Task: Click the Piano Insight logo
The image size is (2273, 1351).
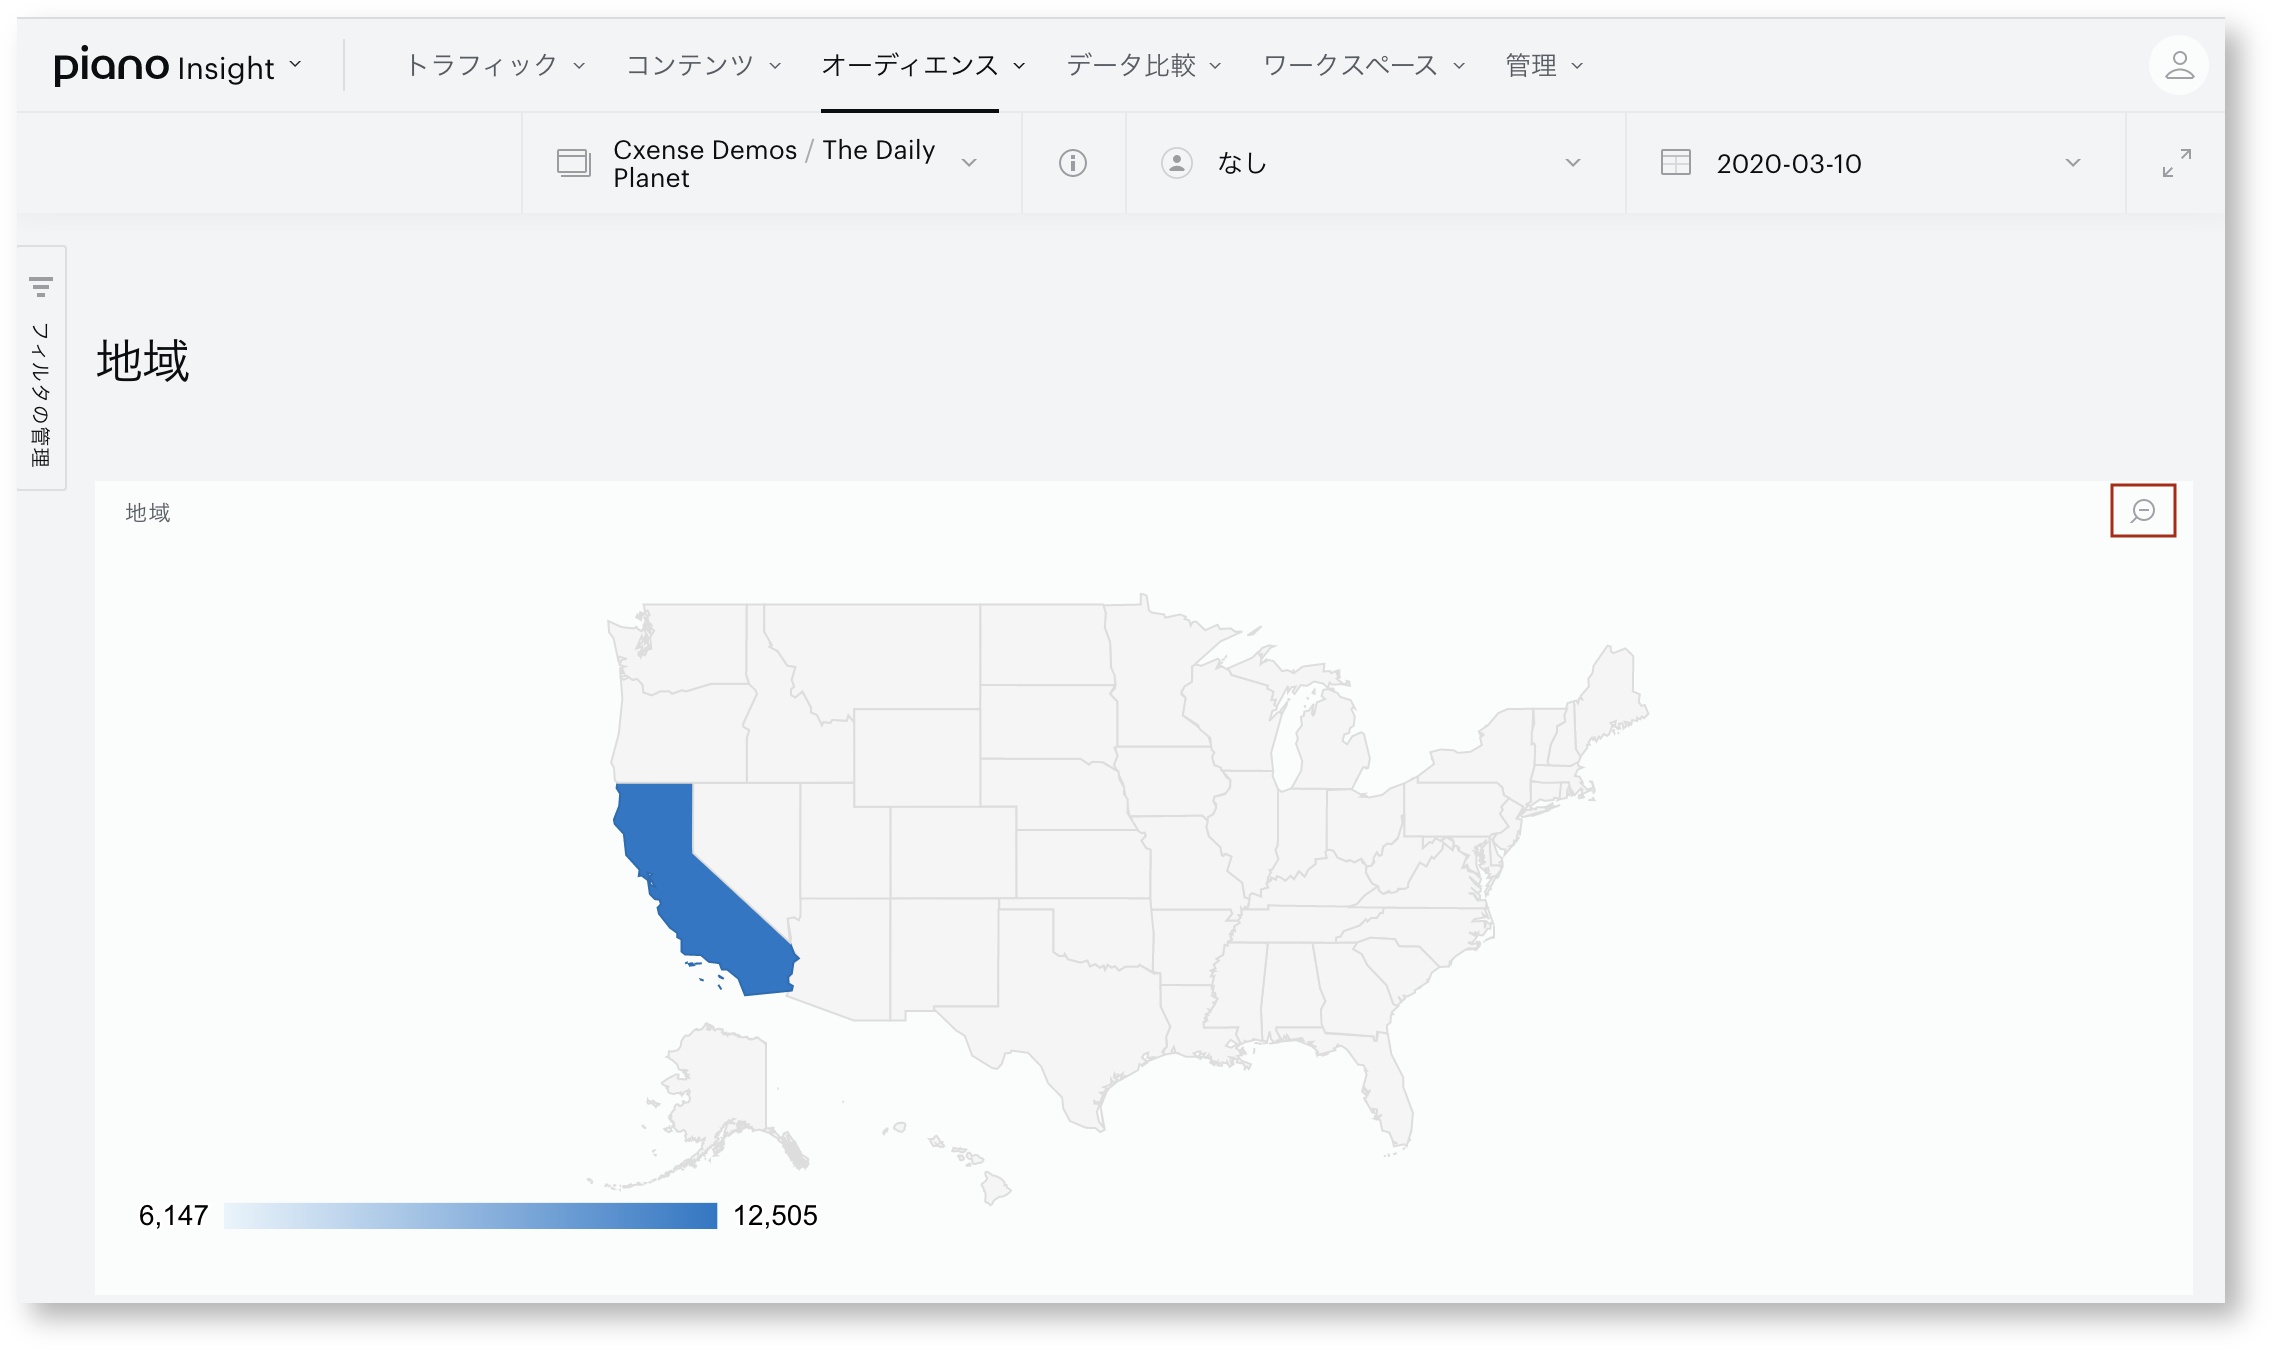Action: click(164, 66)
